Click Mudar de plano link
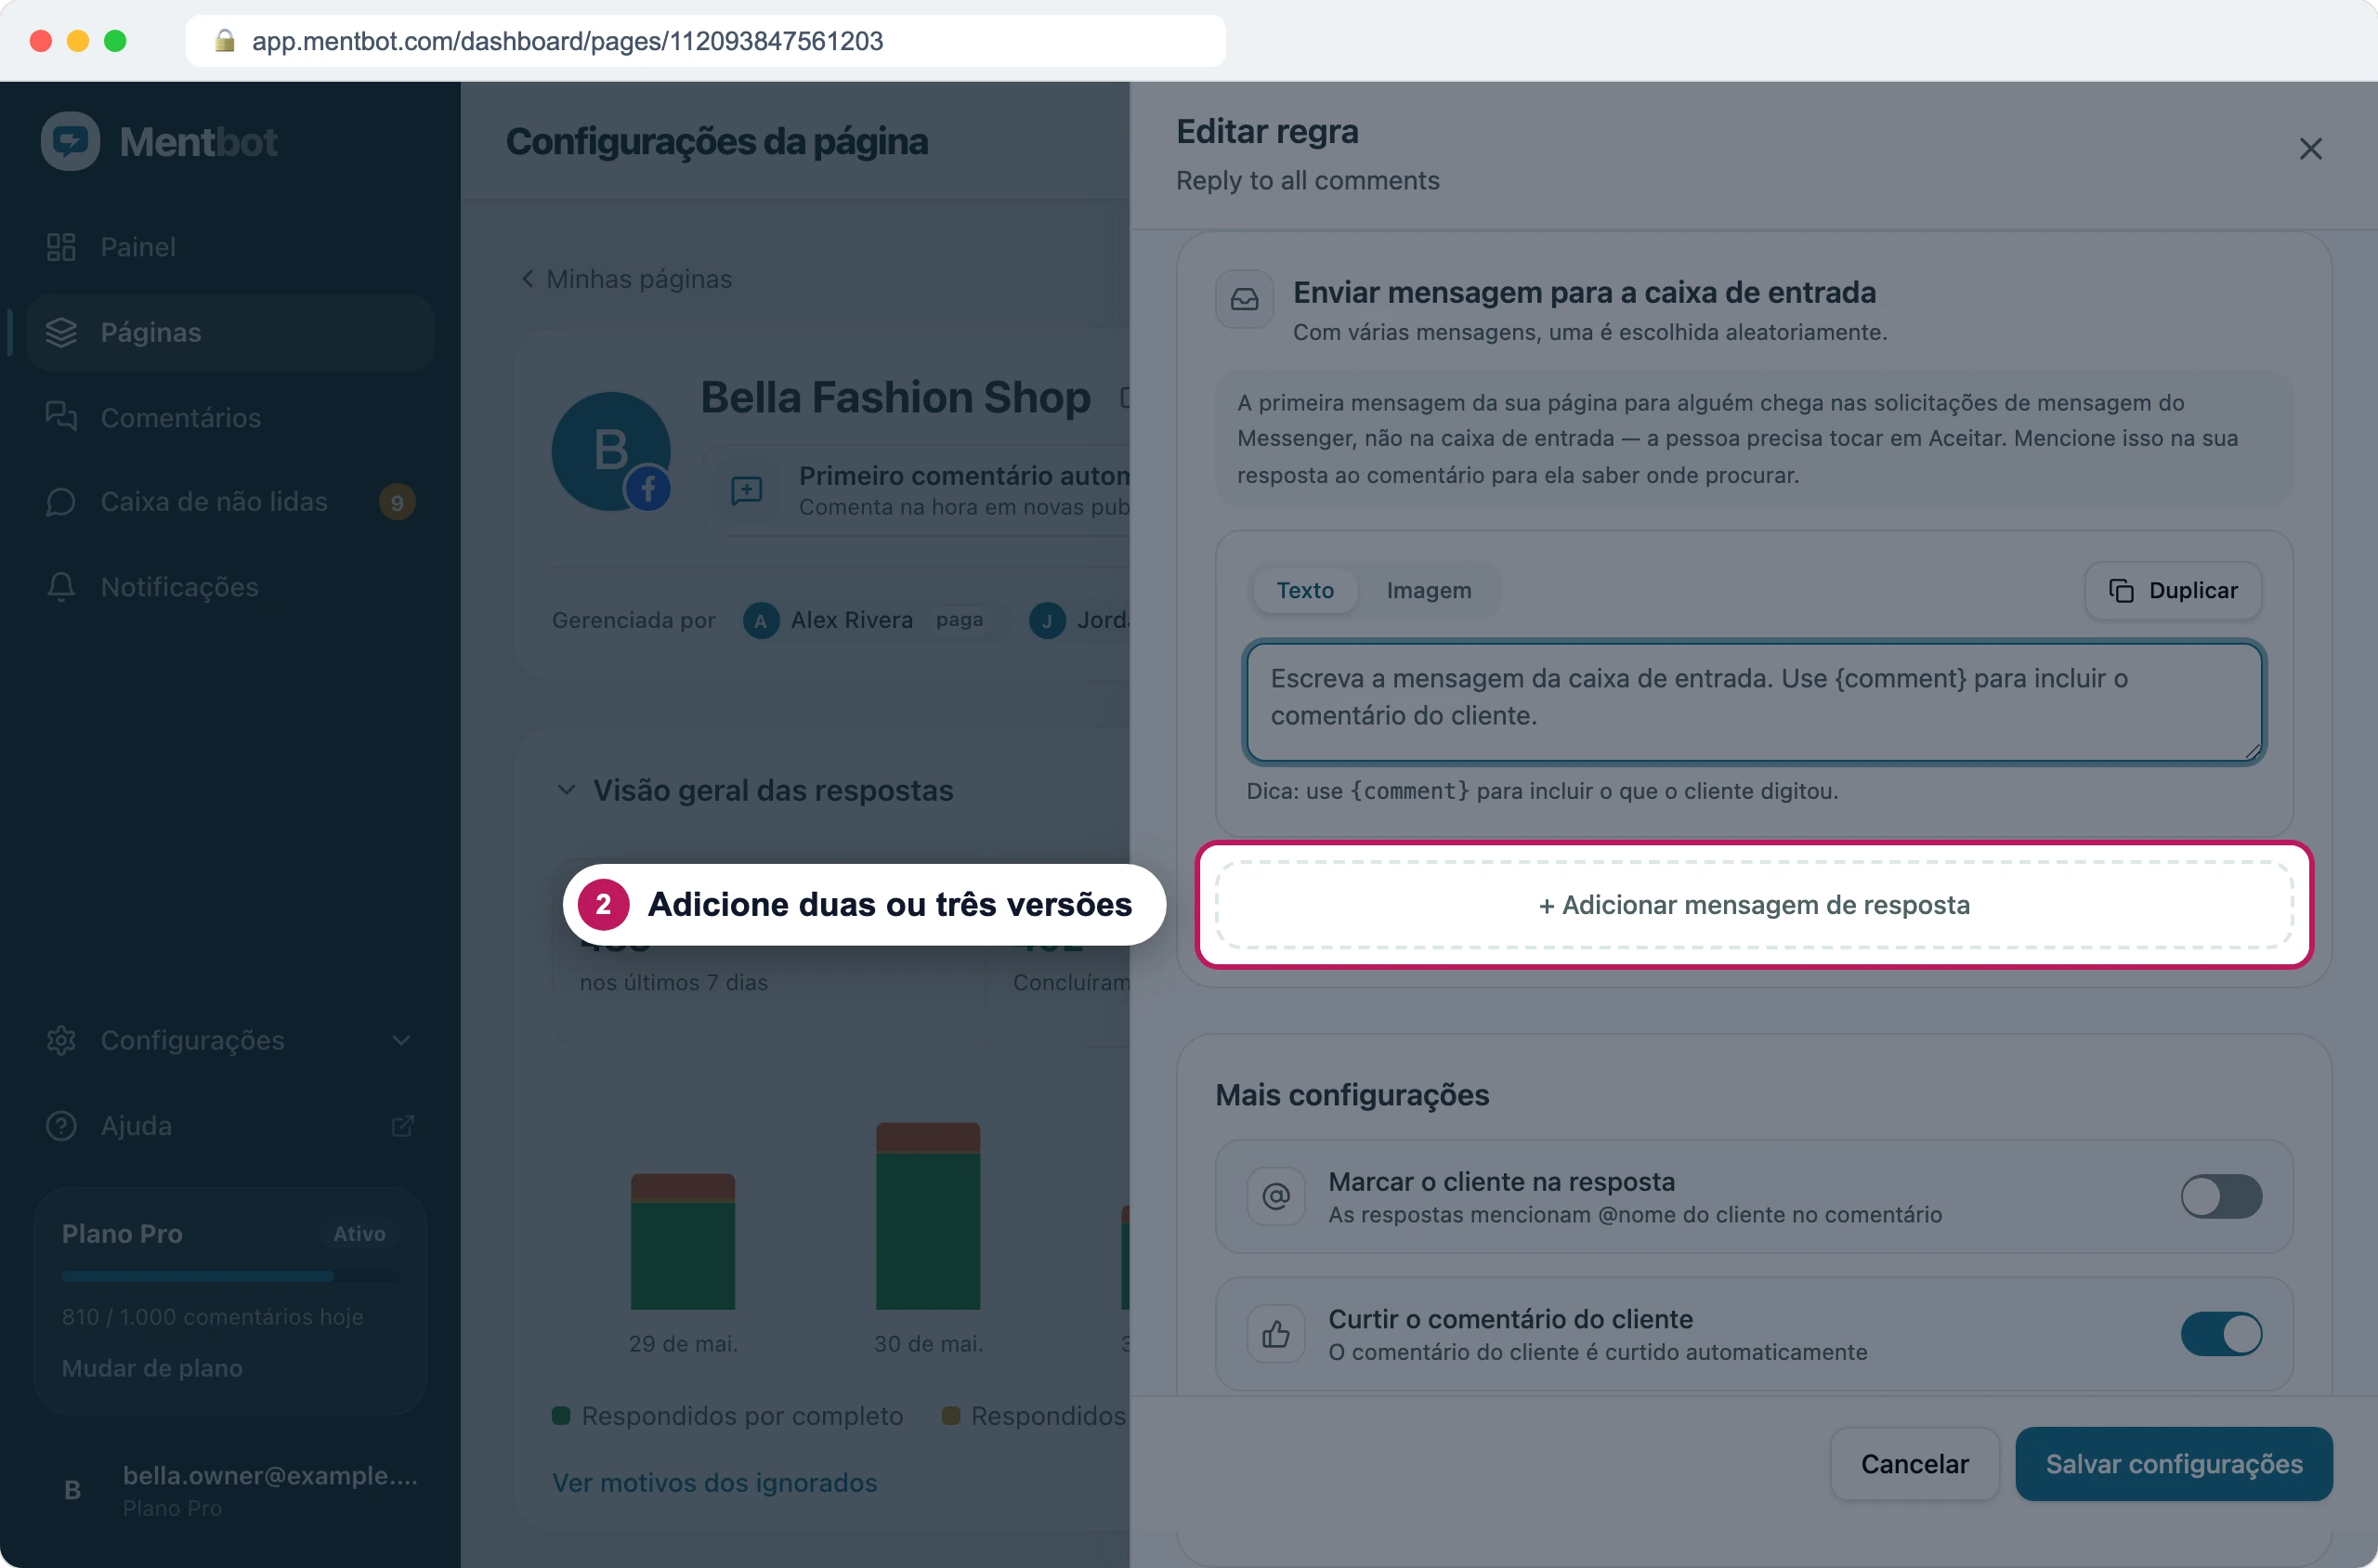The image size is (2378, 1568). click(152, 1368)
